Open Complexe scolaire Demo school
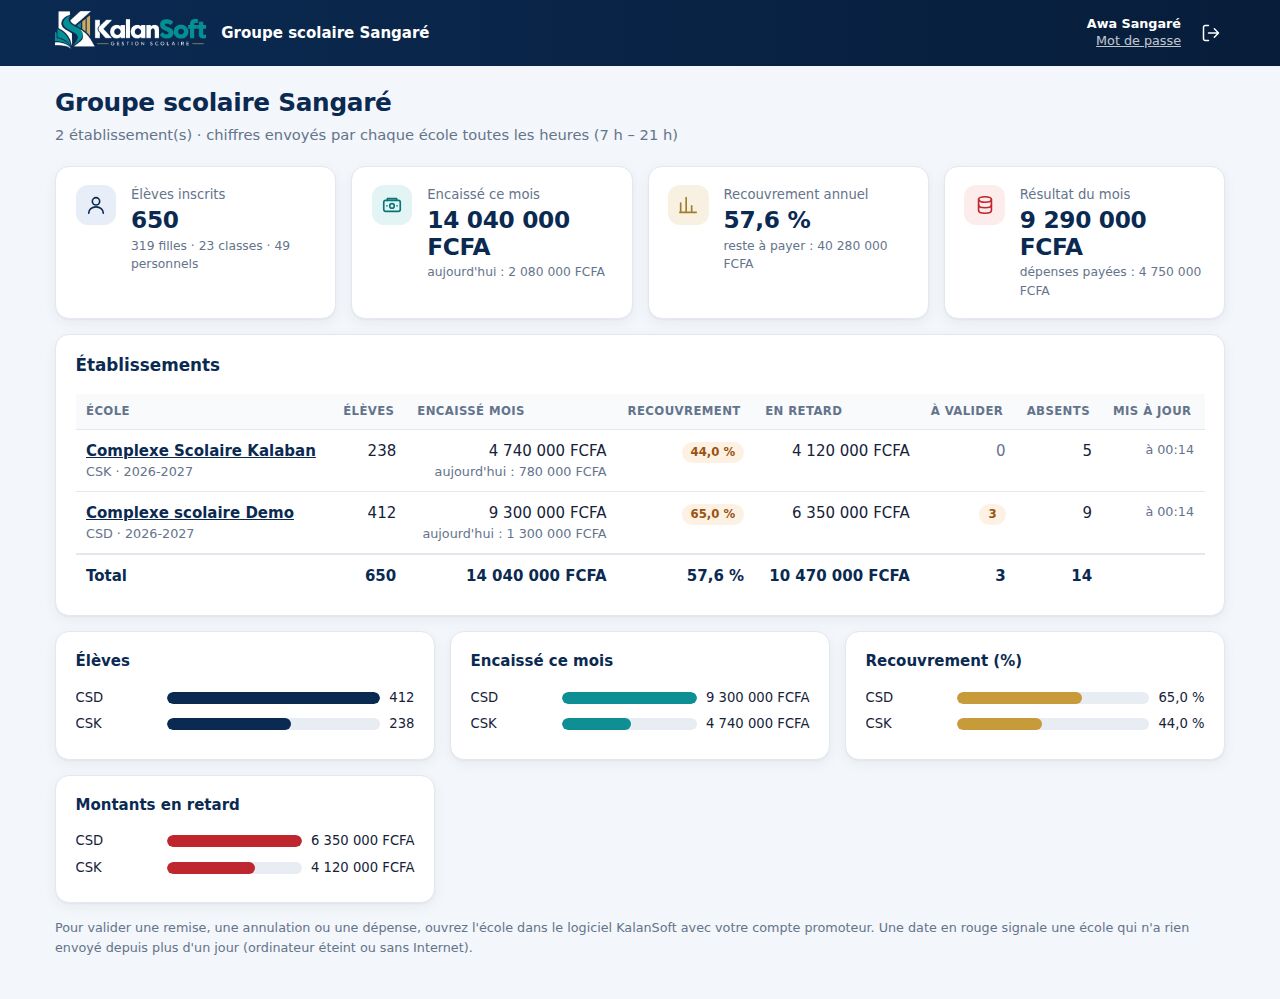The height and width of the screenshot is (999, 1280). click(x=190, y=512)
